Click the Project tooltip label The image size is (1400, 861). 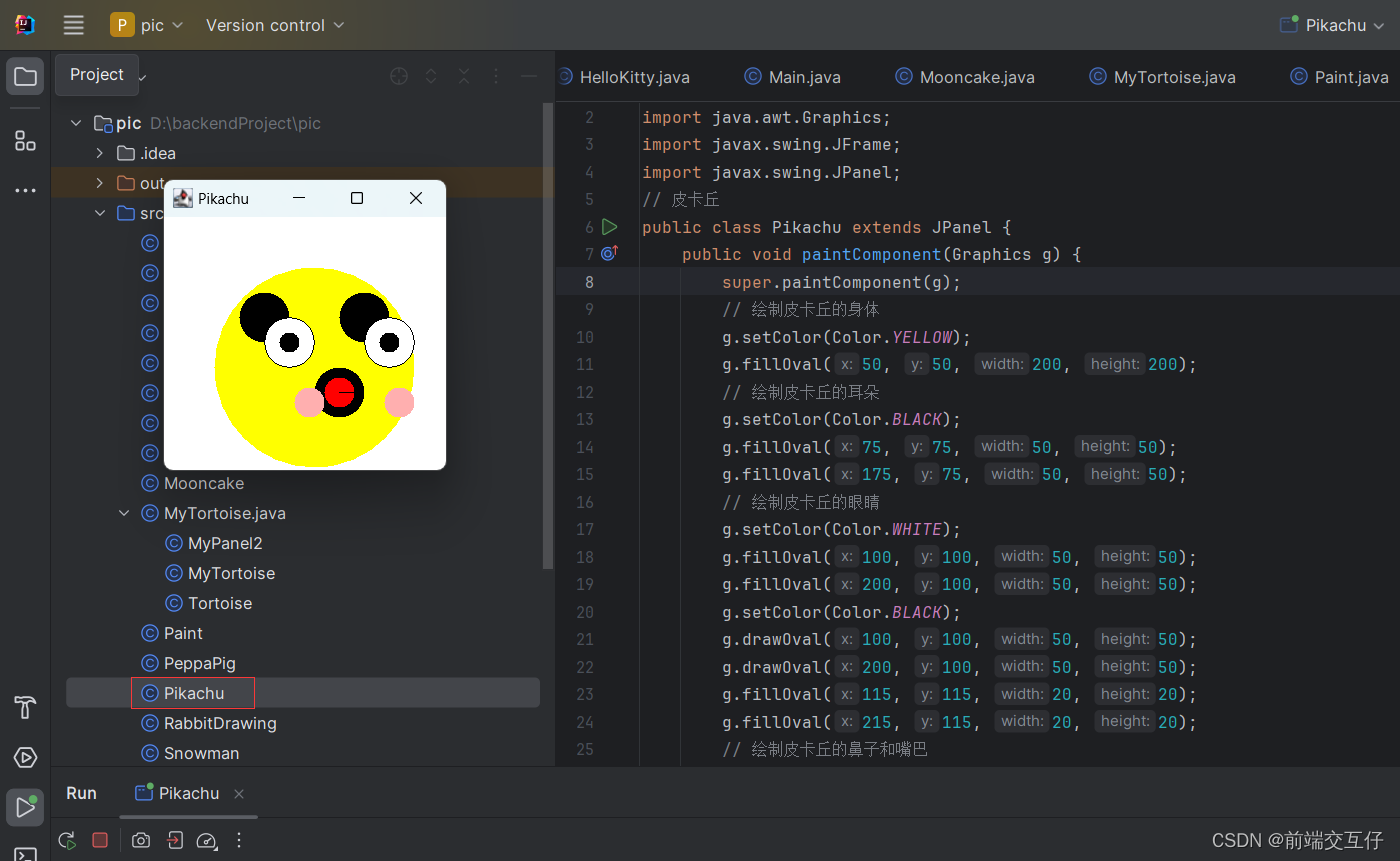click(x=97, y=75)
